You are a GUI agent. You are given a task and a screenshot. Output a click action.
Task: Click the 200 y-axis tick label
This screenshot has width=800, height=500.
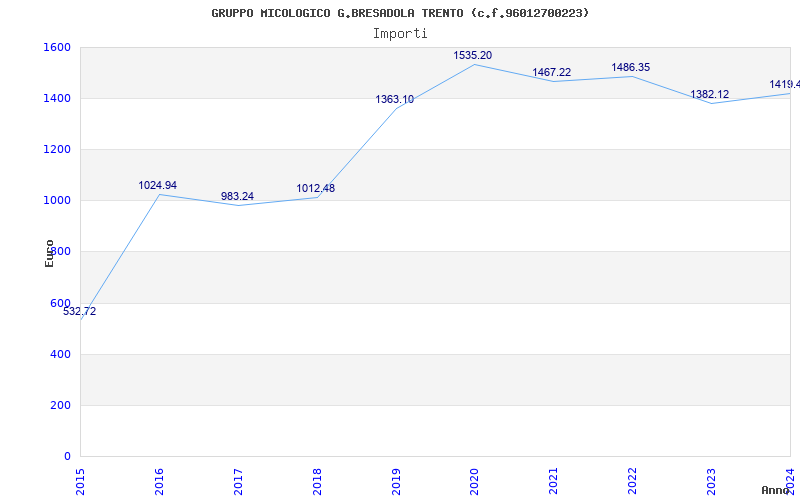click(x=60, y=405)
